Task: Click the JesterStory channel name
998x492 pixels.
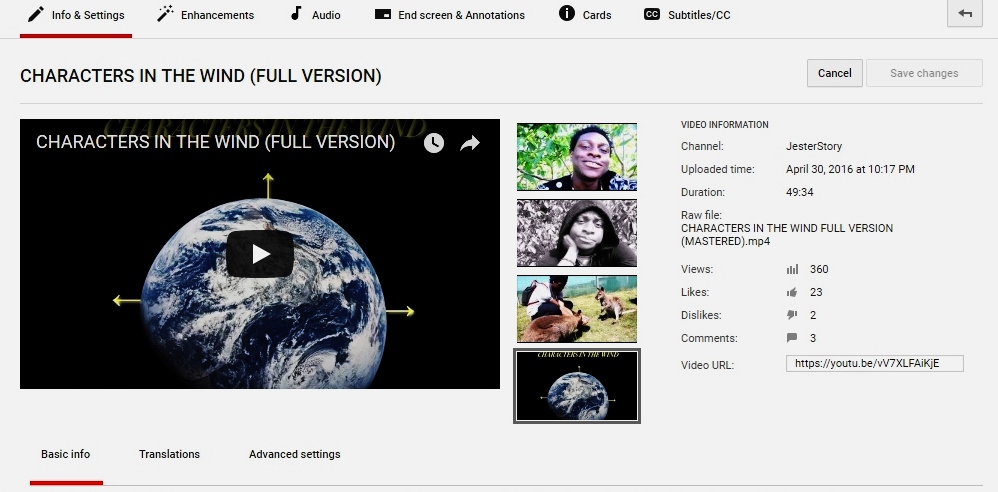Action: [x=814, y=146]
